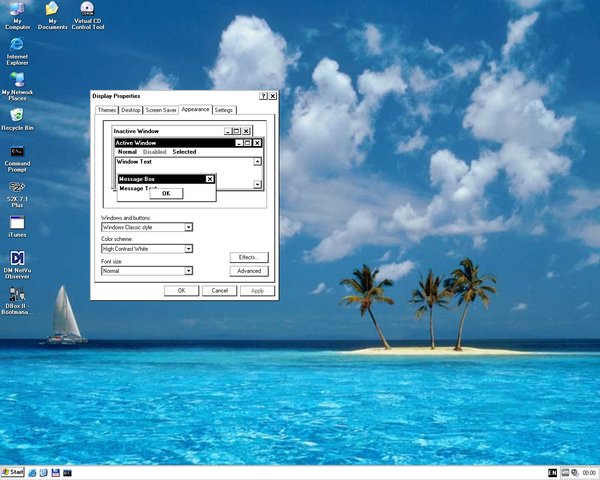Click the 'Window Text' preview text

[134, 162]
